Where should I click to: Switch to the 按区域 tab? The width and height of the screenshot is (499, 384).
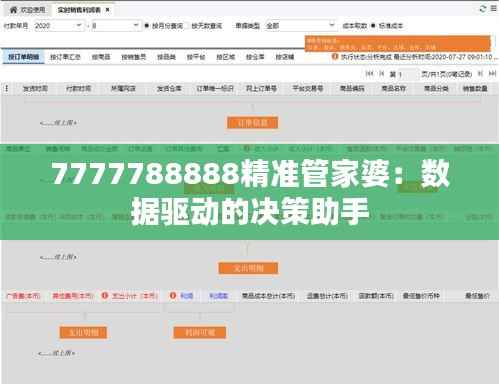coord(226,57)
